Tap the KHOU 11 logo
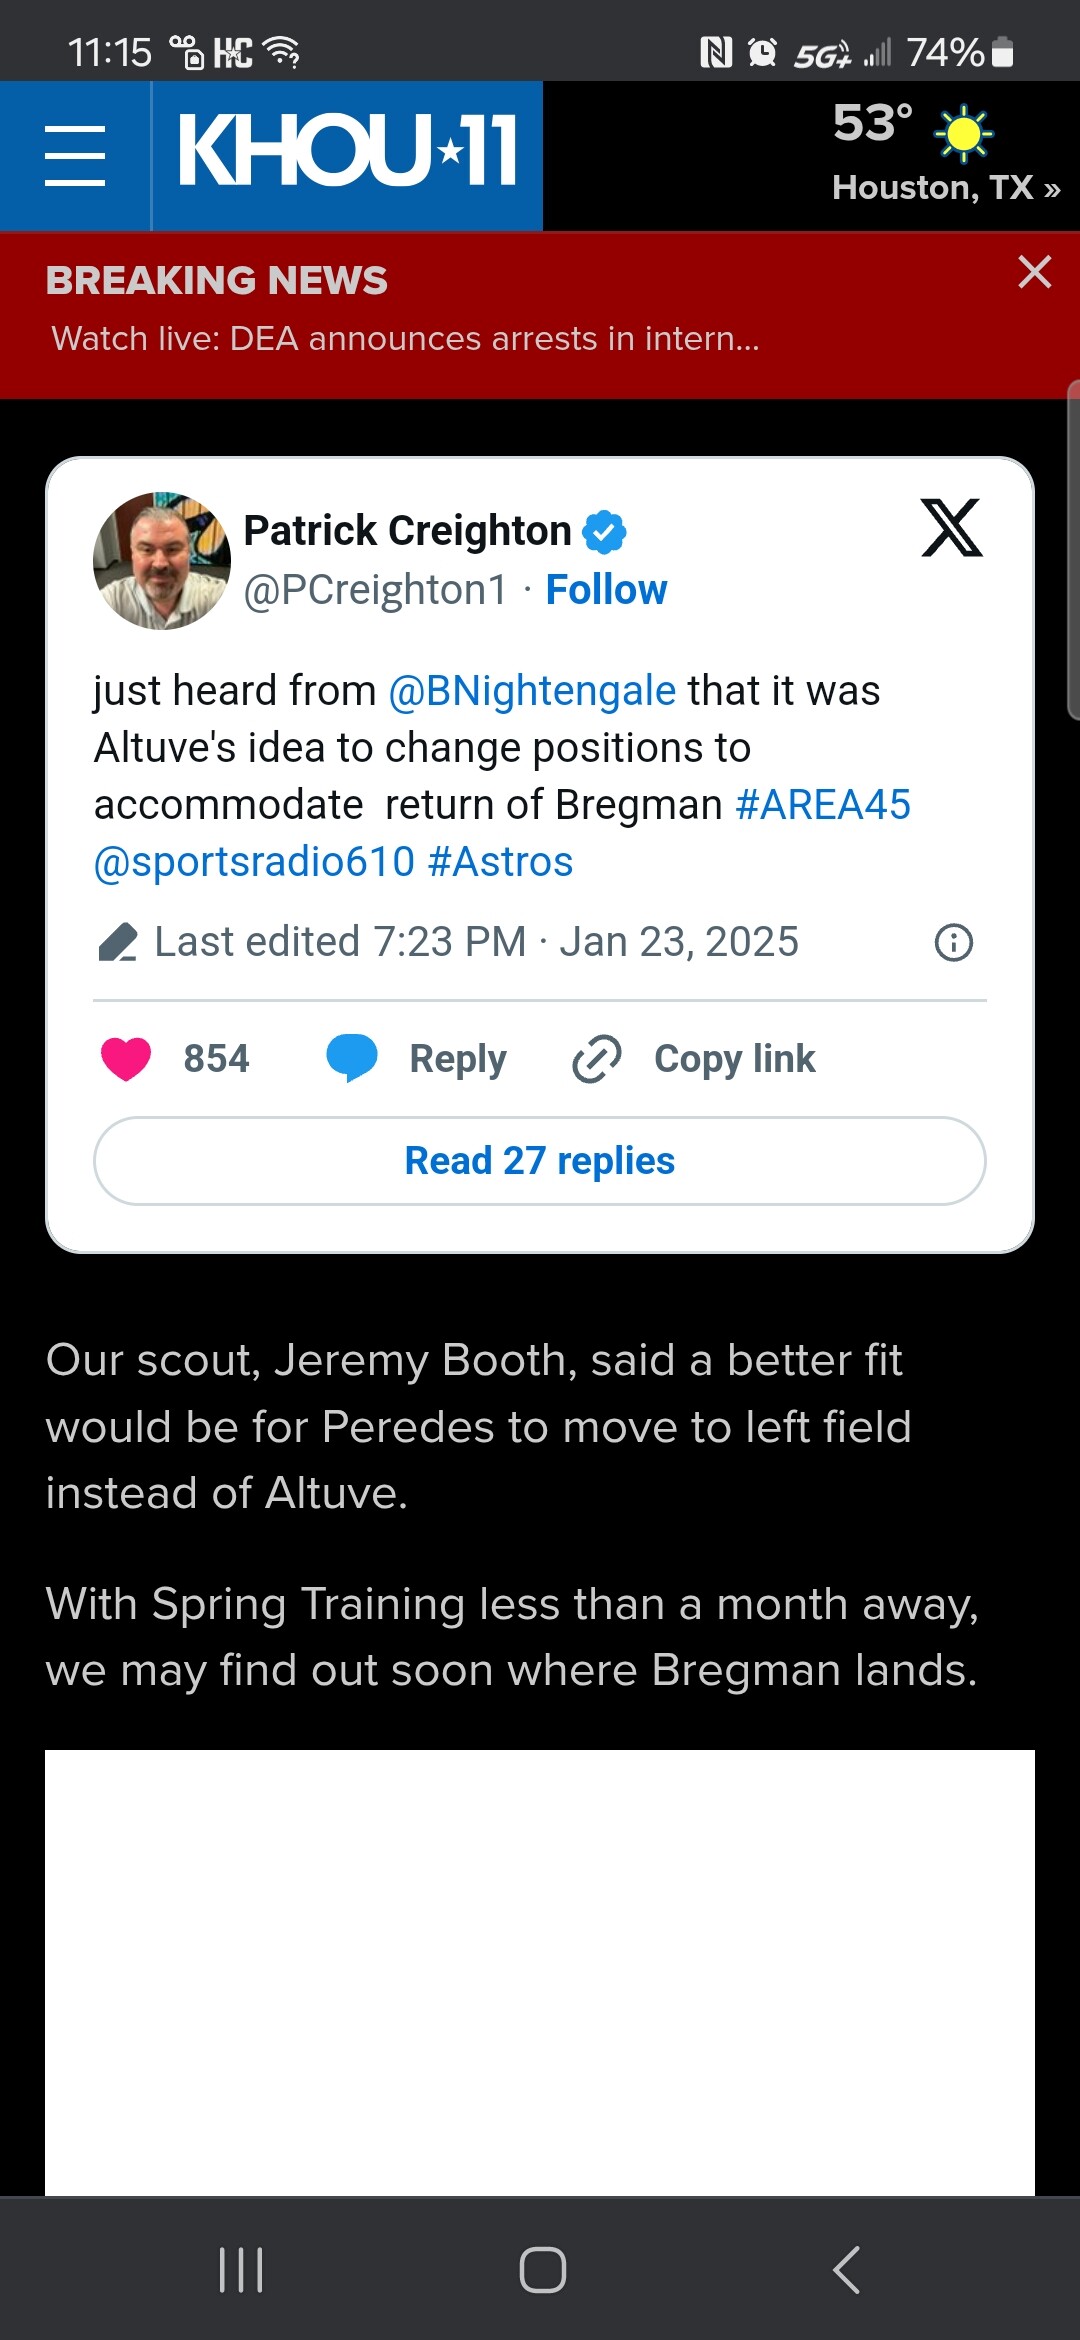 pyautogui.click(x=347, y=151)
